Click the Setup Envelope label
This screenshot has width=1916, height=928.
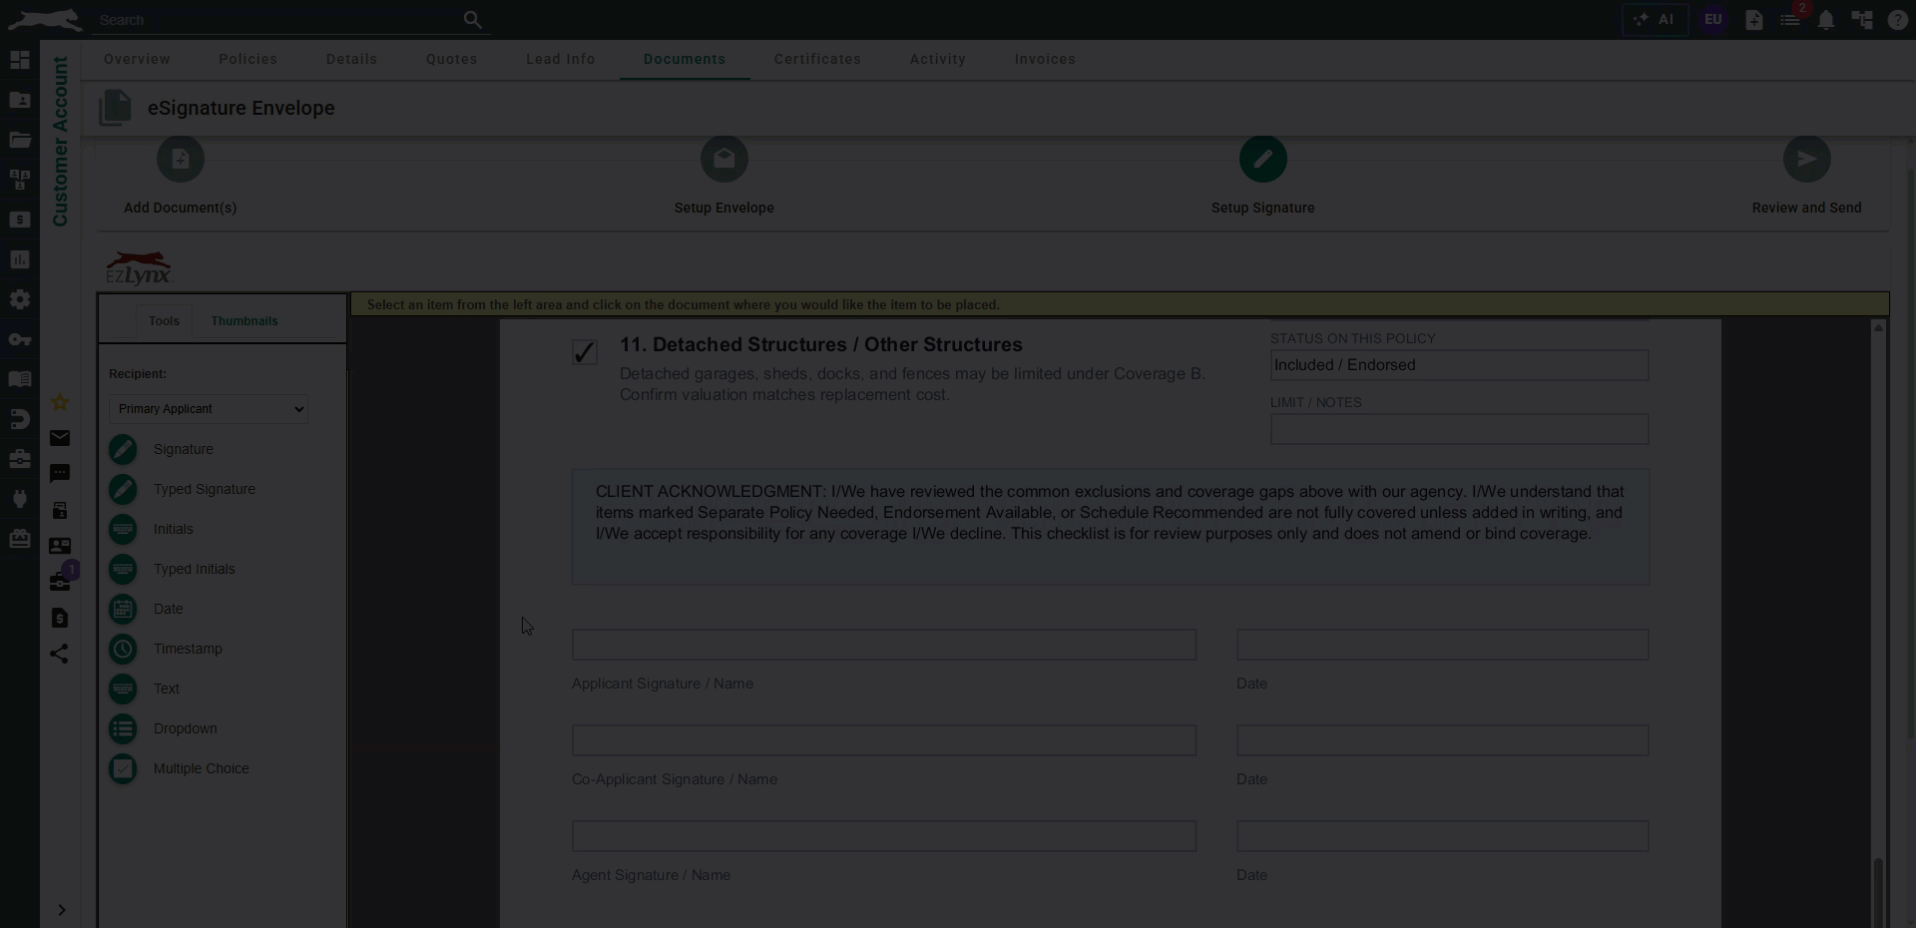point(724,208)
